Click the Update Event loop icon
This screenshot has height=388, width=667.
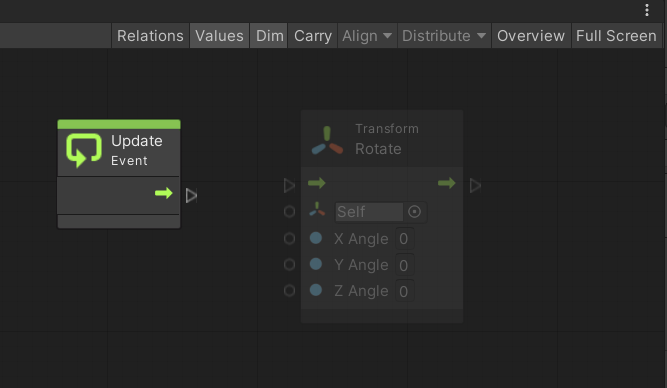(84, 151)
